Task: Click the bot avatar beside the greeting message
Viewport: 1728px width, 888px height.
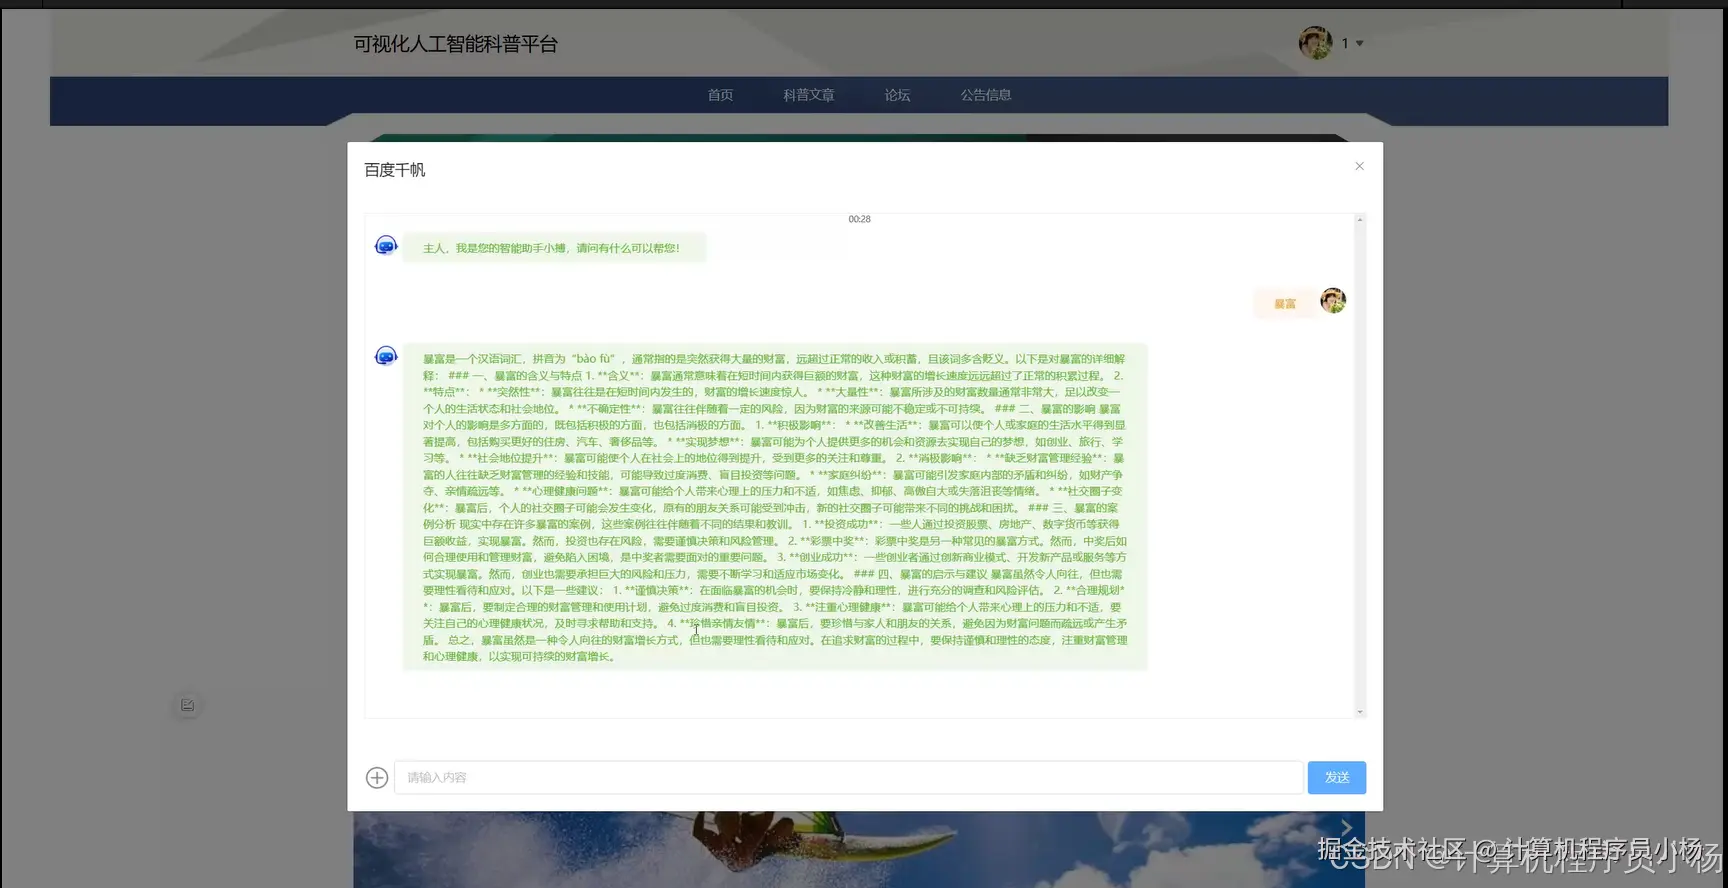Action: coord(386,245)
